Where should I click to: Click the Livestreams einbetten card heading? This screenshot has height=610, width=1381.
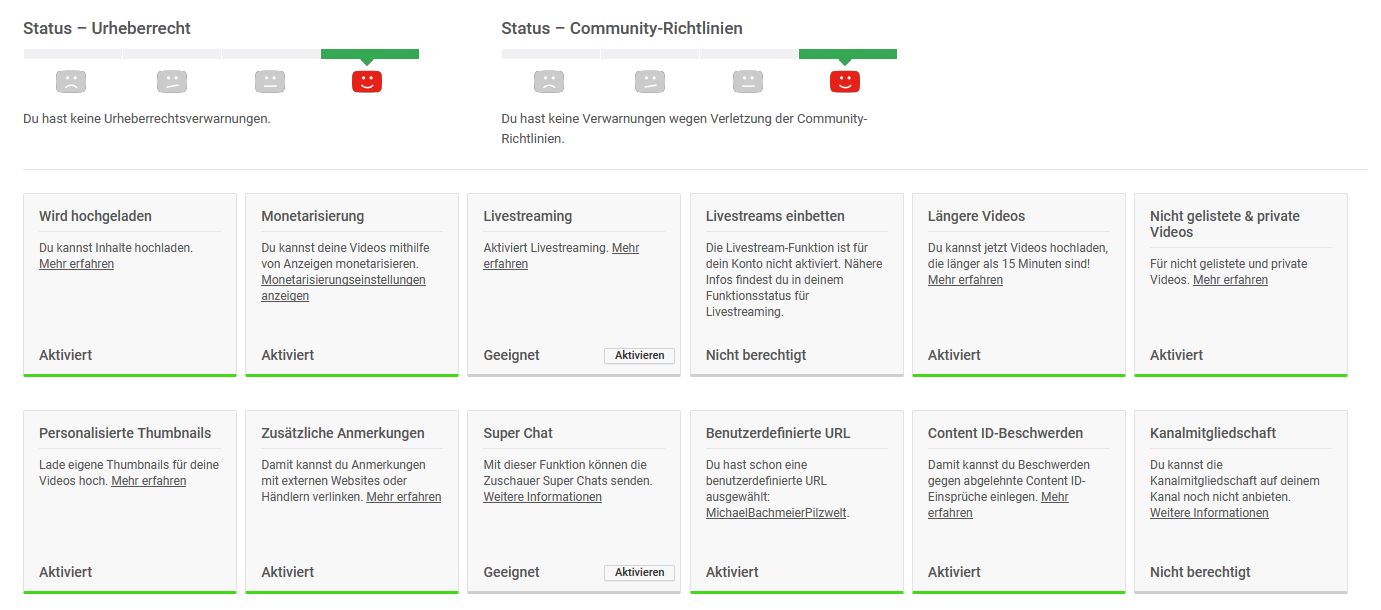[x=775, y=216]
